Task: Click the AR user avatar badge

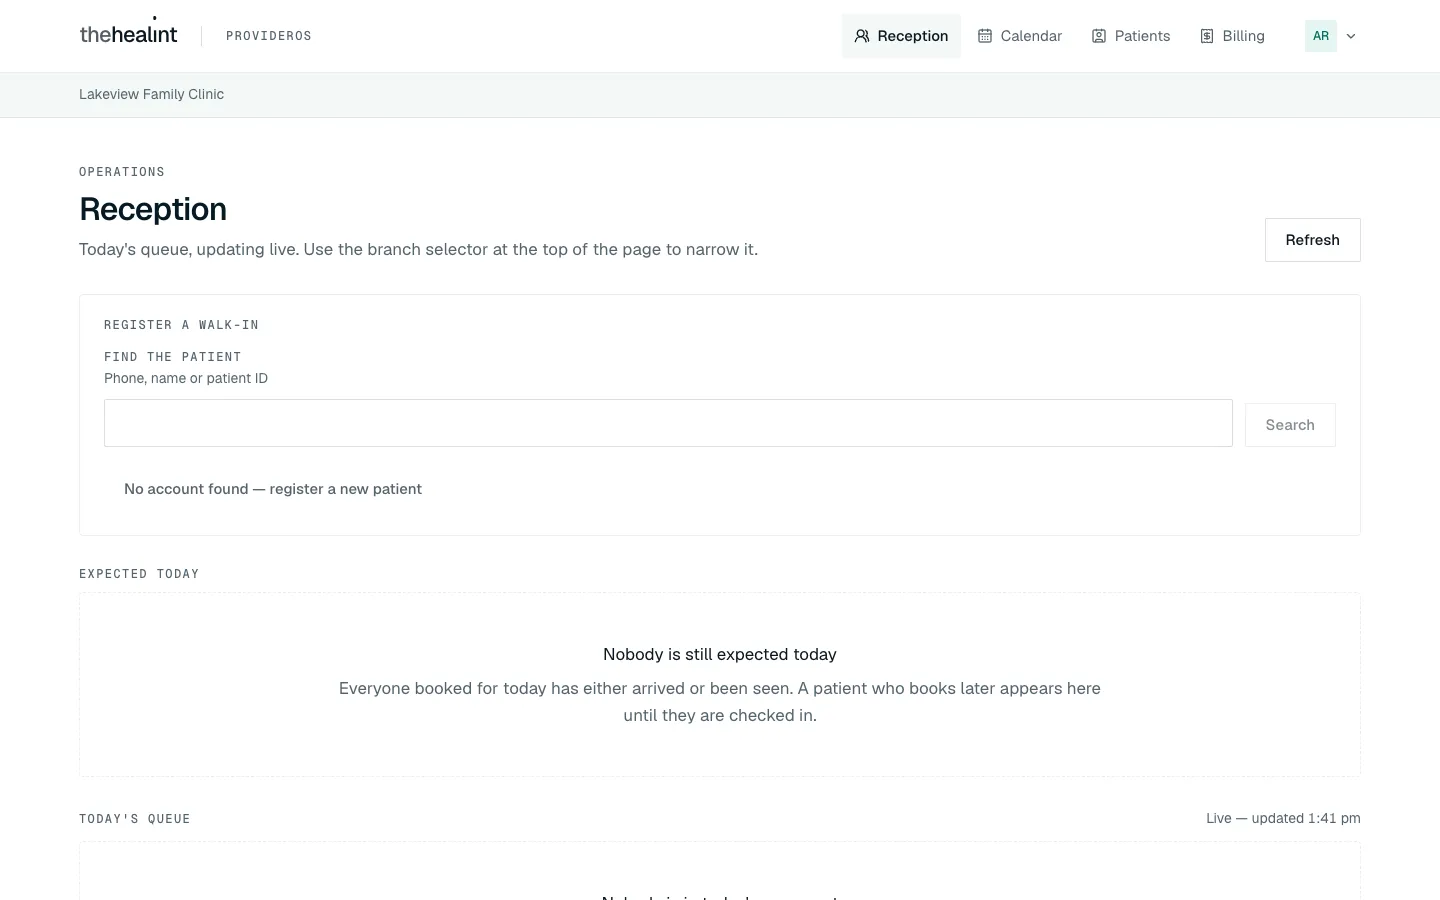Action: tap(1321, 36)
